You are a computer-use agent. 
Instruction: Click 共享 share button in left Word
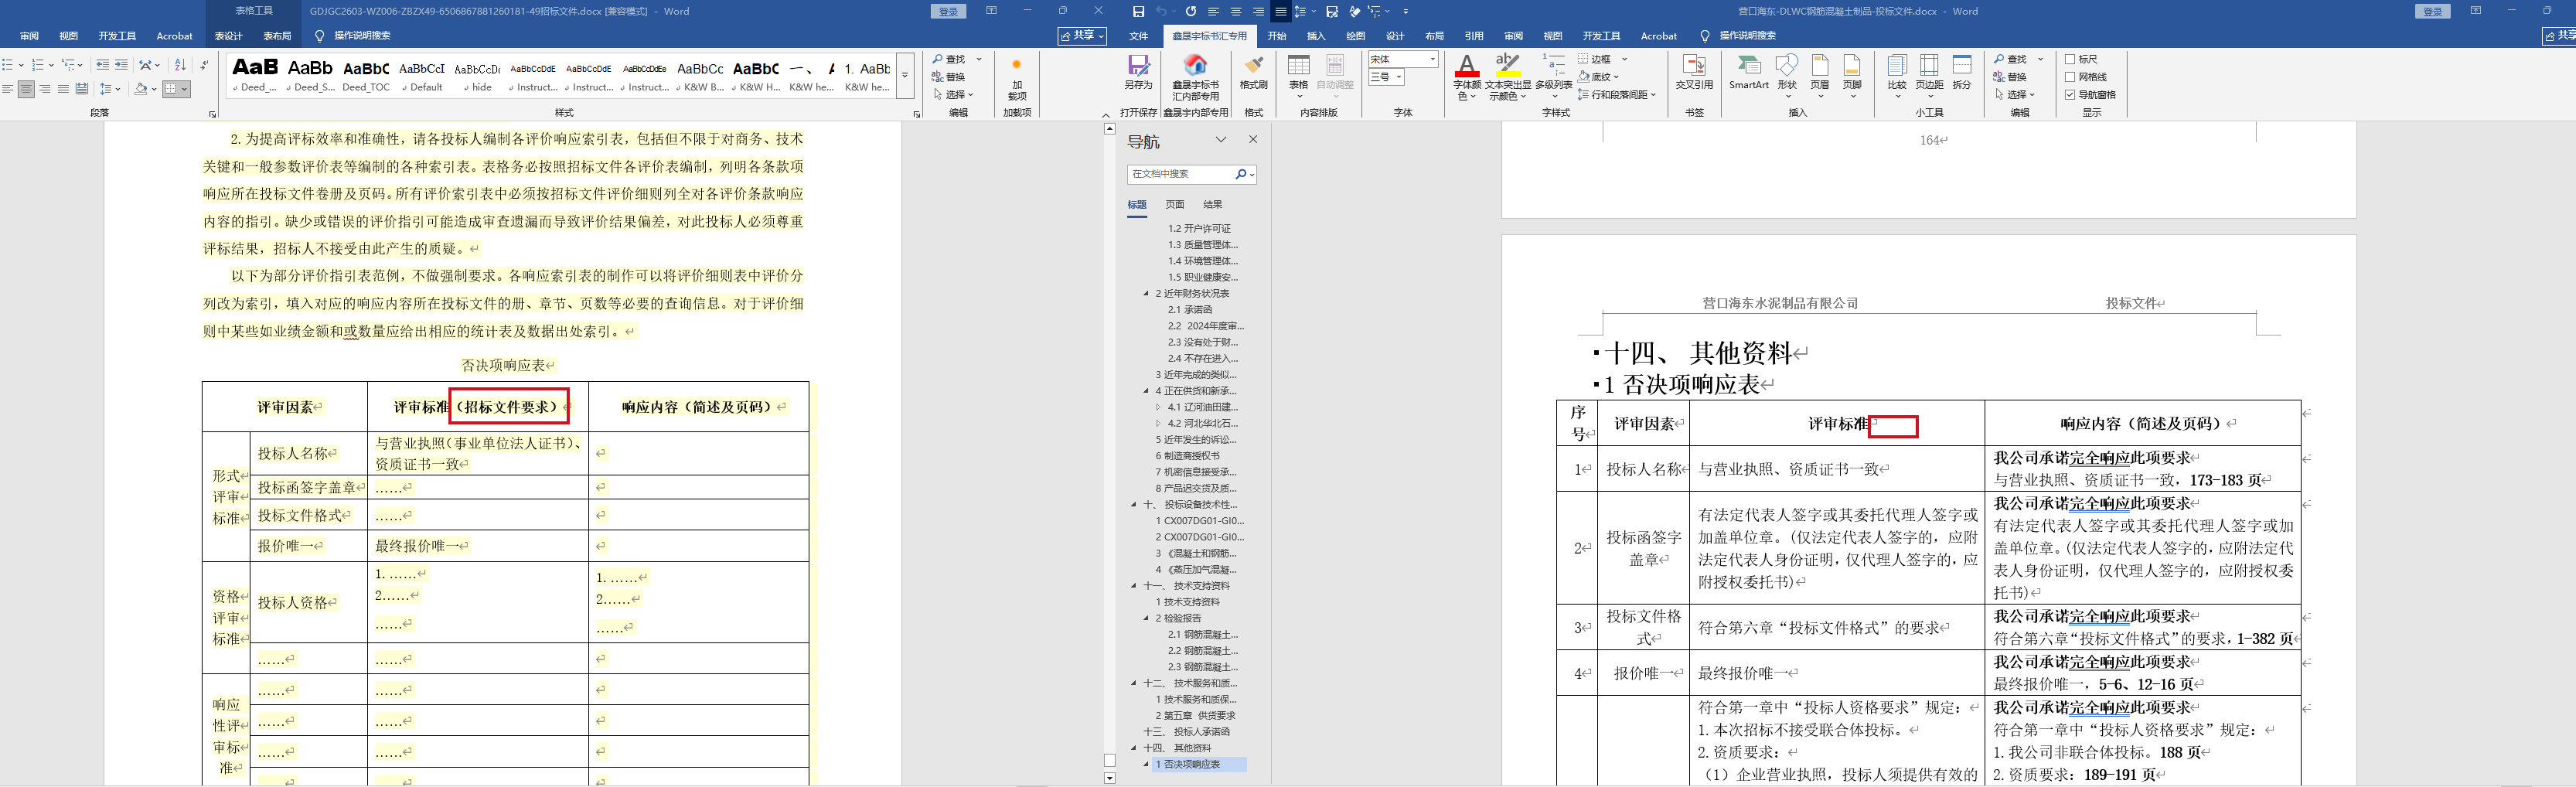tap(1083, 36)
